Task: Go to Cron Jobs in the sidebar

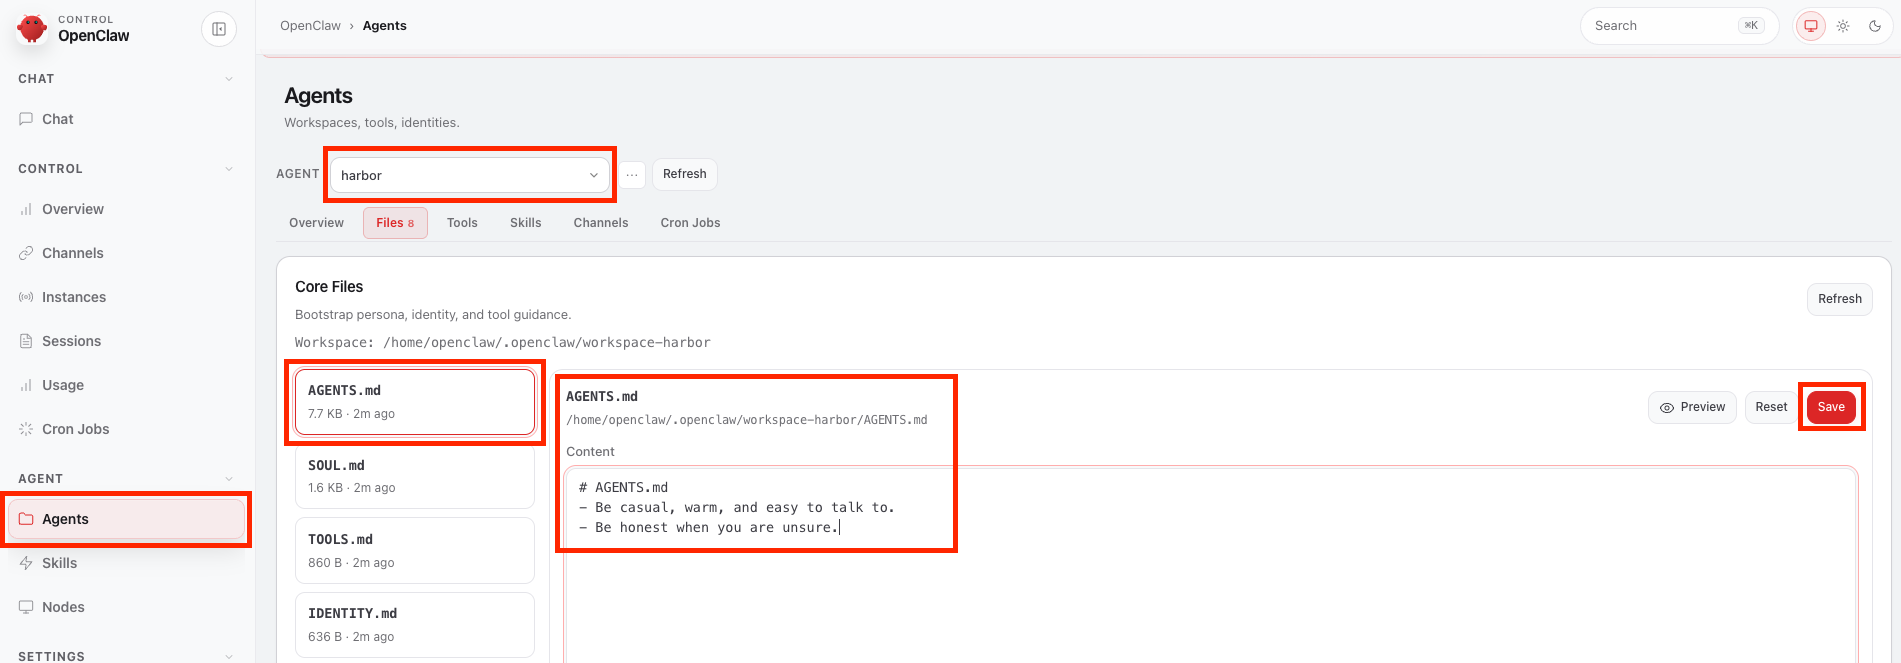Action: click(x=75, y=429)
